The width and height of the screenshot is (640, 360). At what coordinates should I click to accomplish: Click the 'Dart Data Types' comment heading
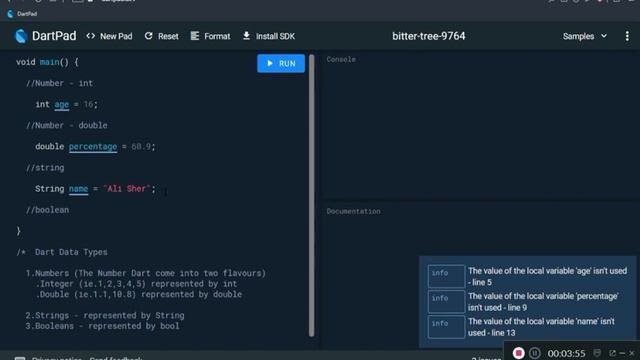pos(71,252)
